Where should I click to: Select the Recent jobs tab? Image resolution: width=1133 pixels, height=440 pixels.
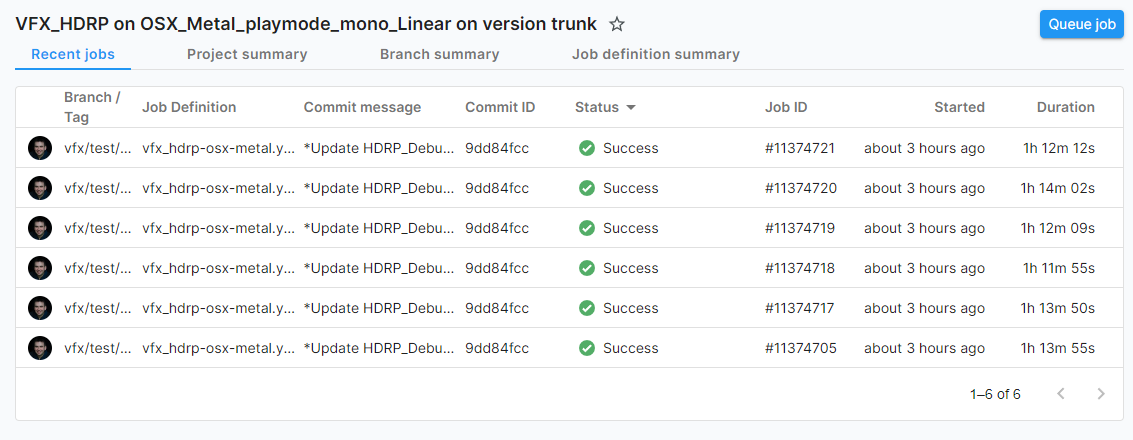[73, 54]
